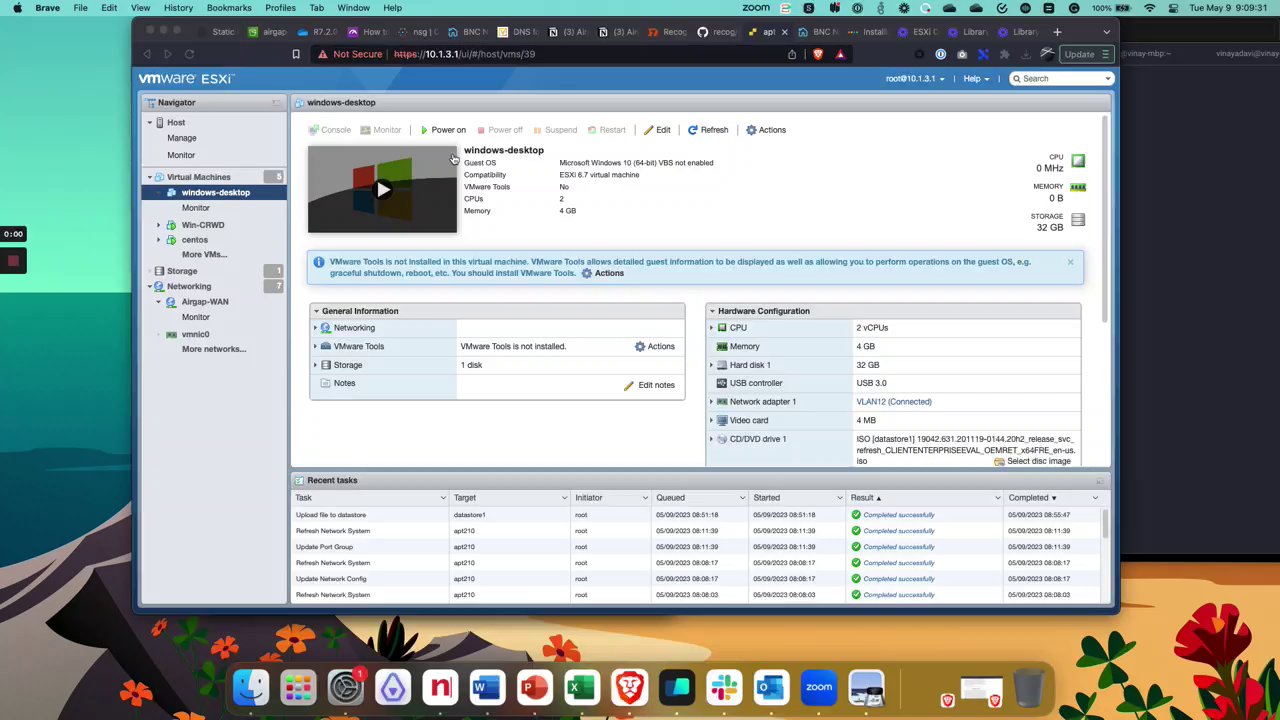The height and width of the screenshot is (720, 1280).
Task: Play the VM console preview thumbnail
Action: [382, 189]
